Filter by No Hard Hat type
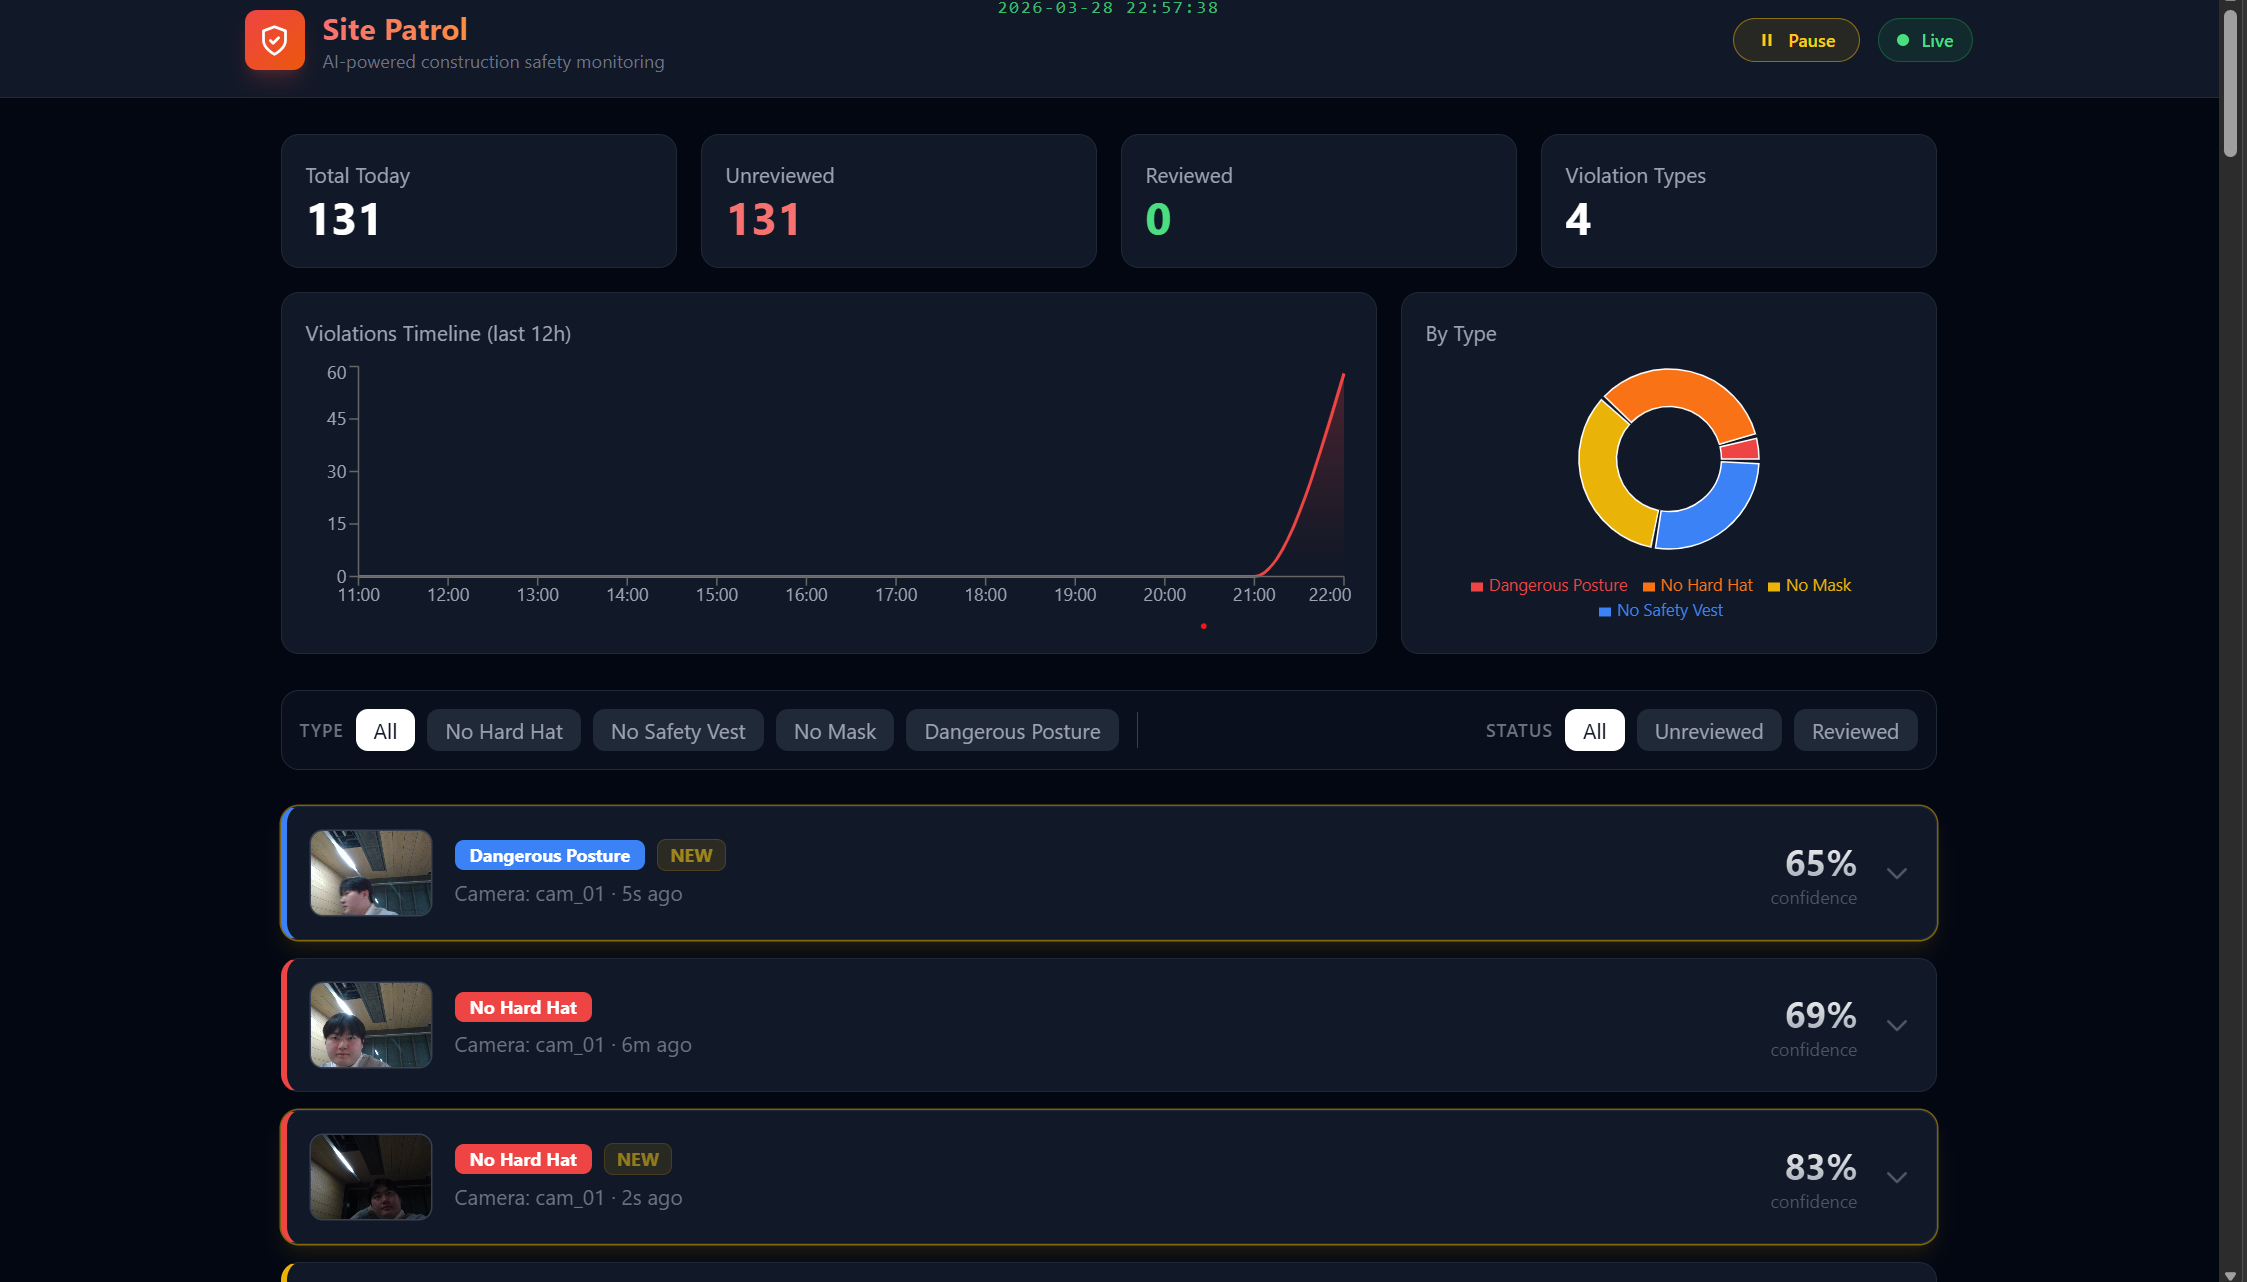The image size is (2247, 1282). click(503, 731)
